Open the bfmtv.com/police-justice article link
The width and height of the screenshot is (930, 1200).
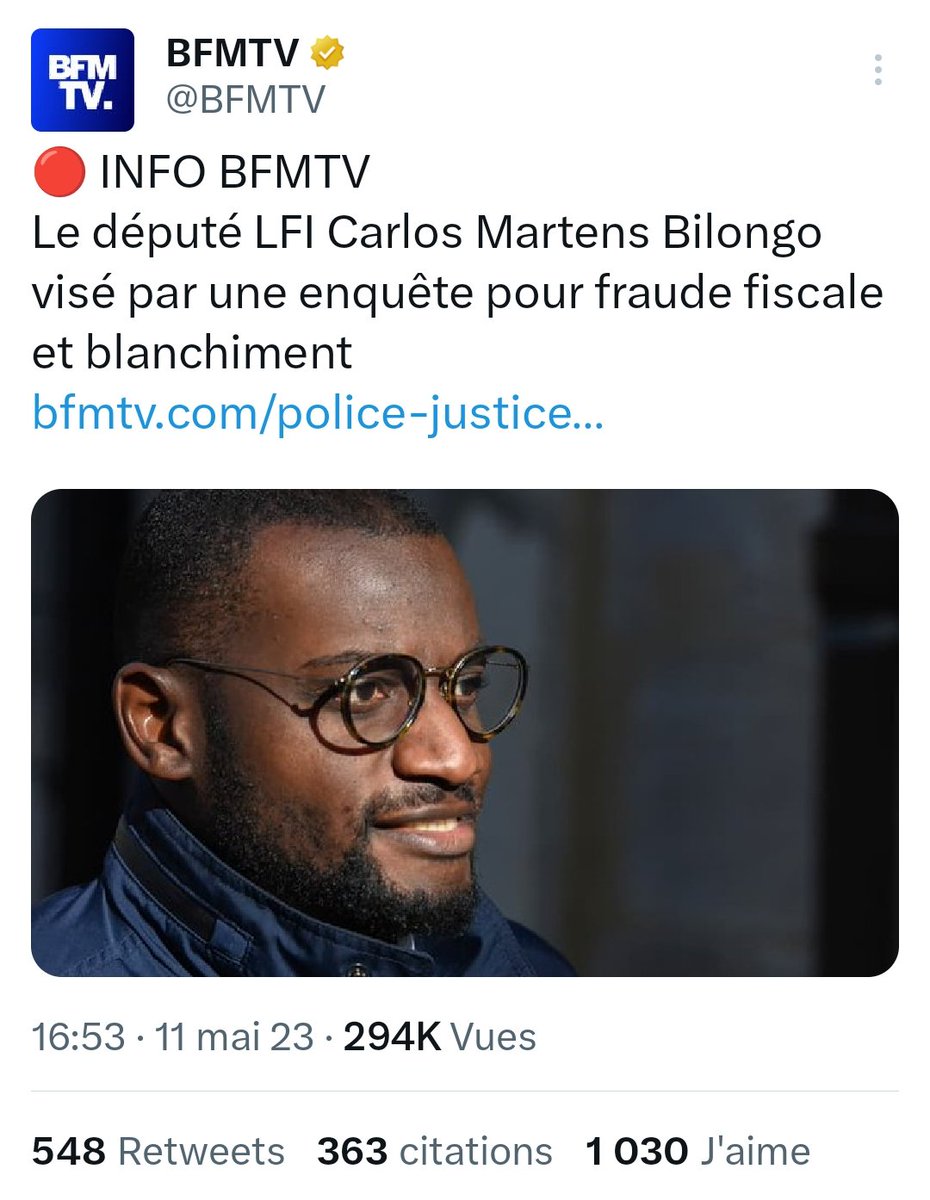point(318,411)
